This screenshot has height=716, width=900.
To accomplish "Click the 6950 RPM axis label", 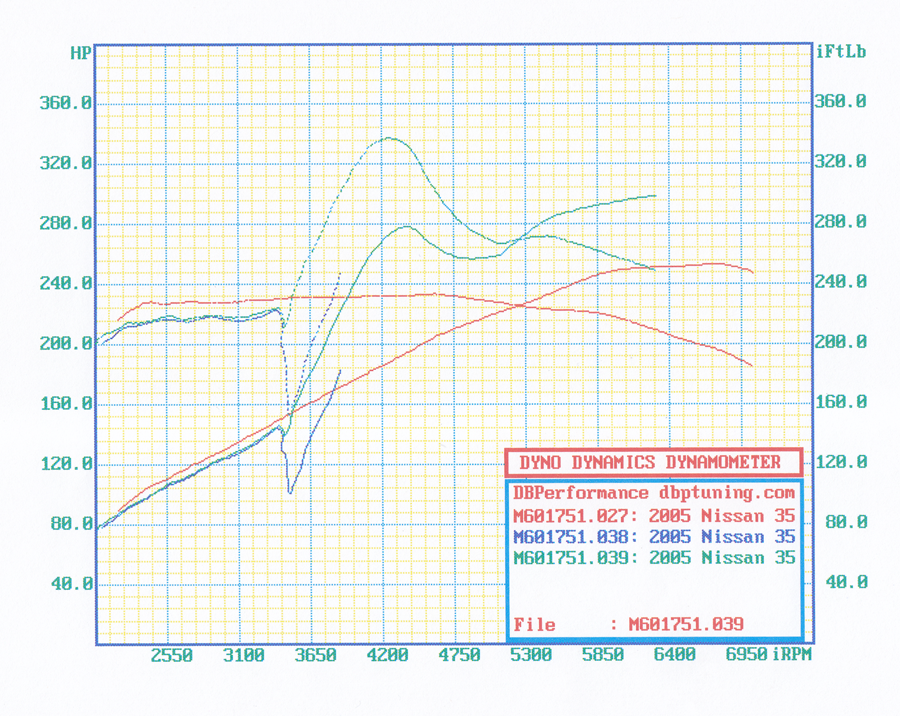I will pyautogui.click(x=746, y=655).
